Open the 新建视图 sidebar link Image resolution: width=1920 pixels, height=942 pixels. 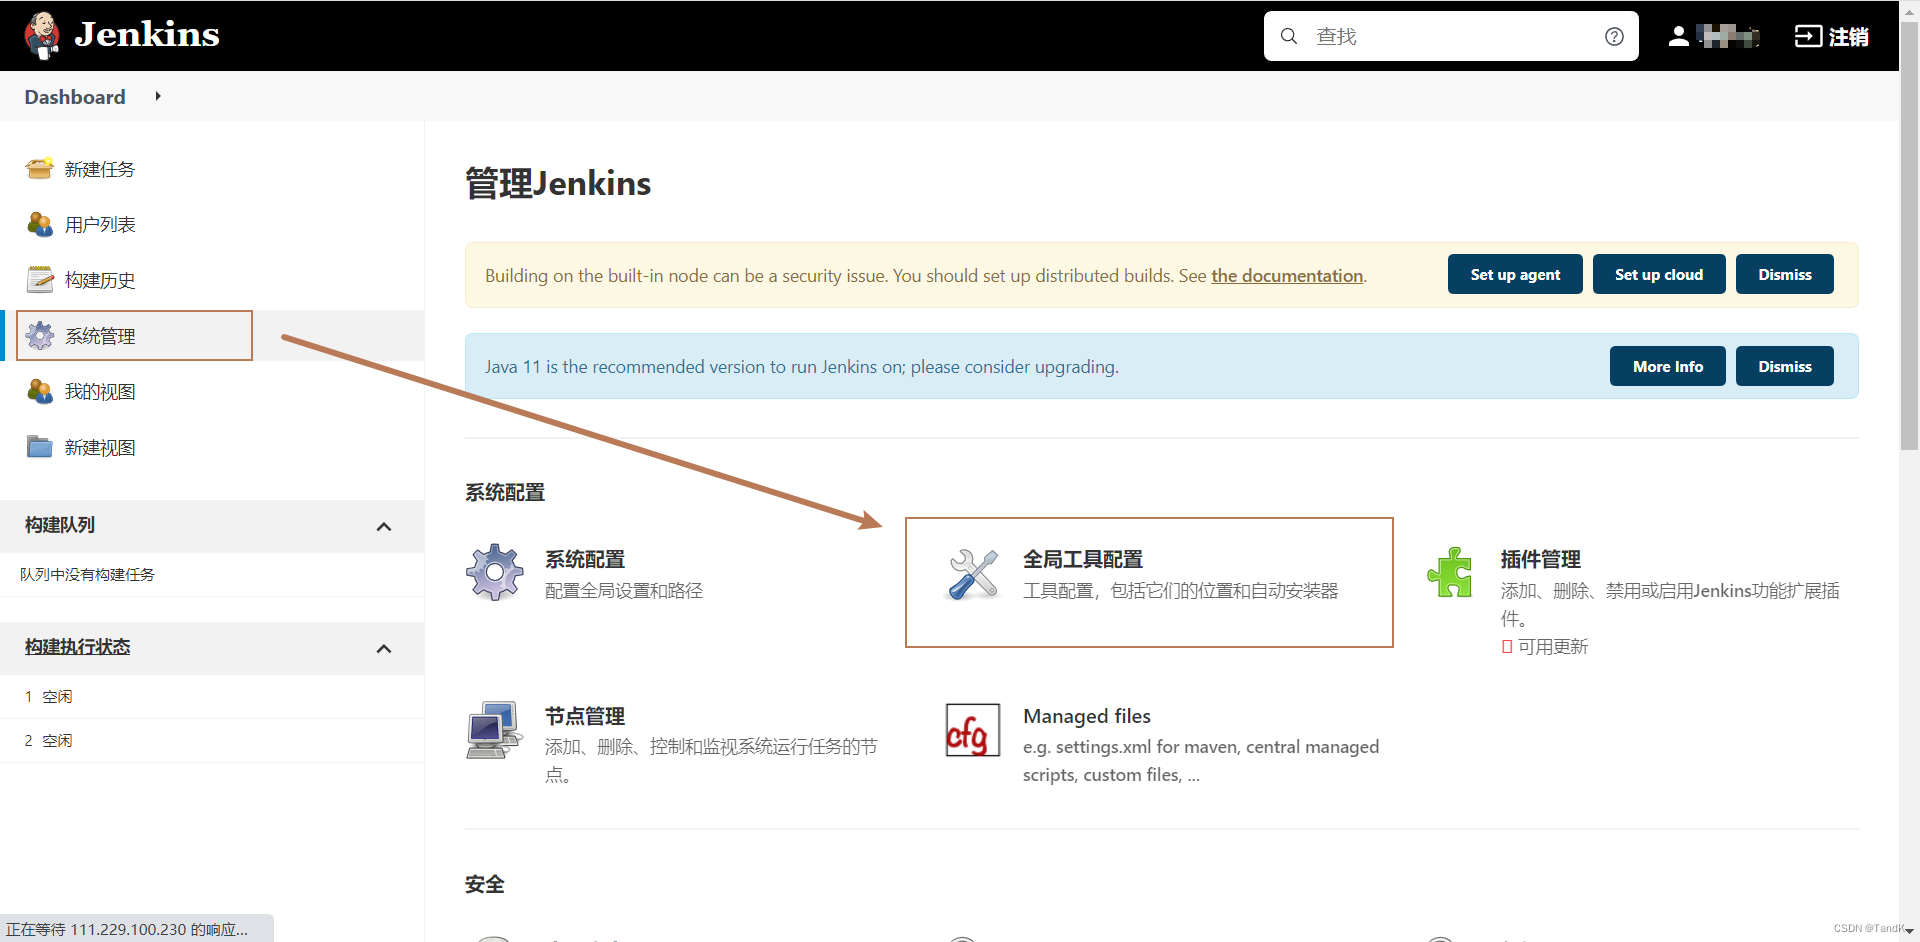click(x=100, y=448)
